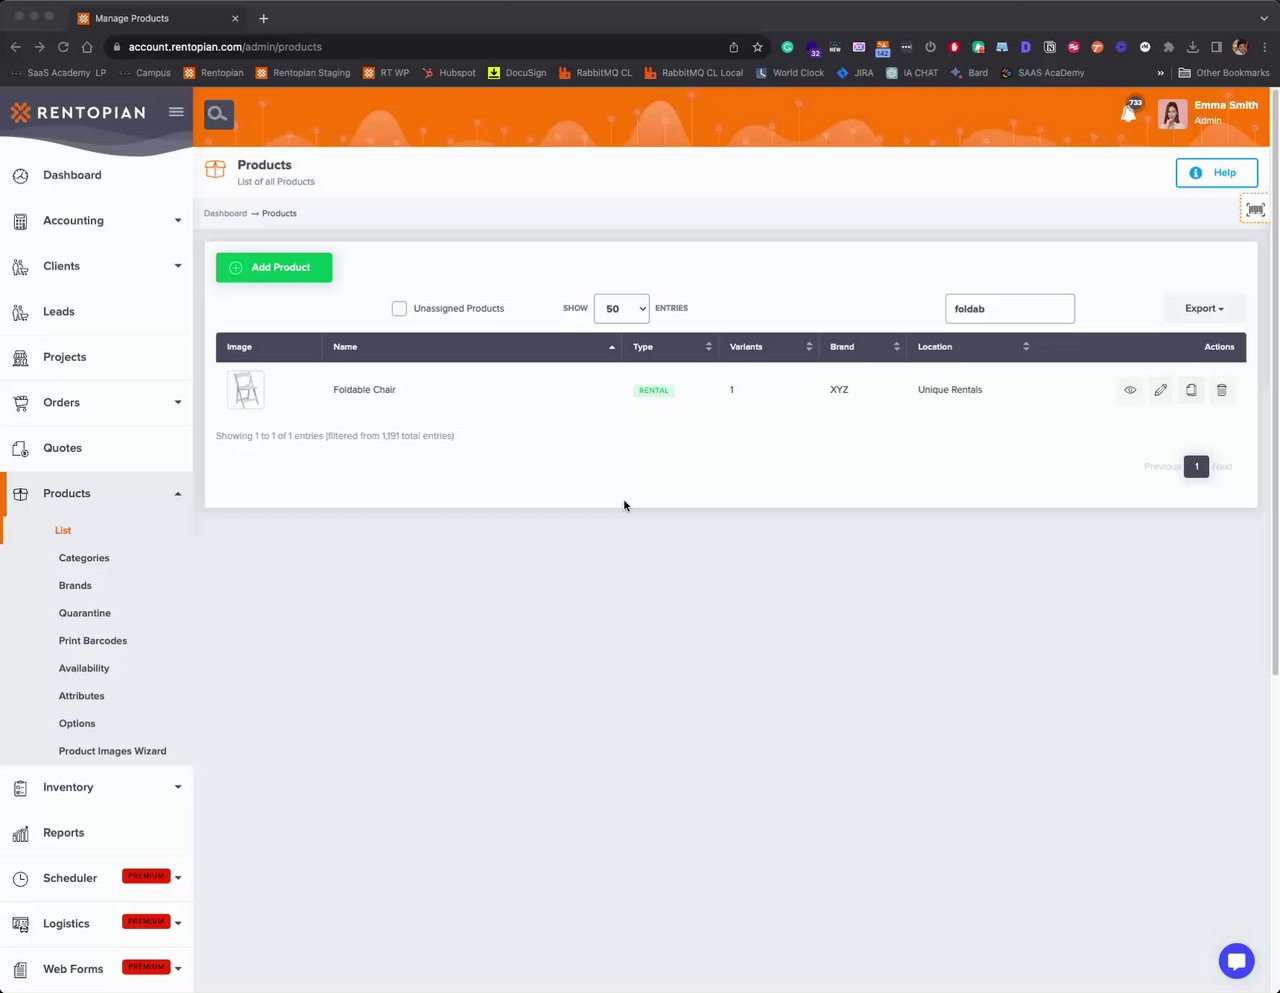Sort table by Name column

click(472, 347)
